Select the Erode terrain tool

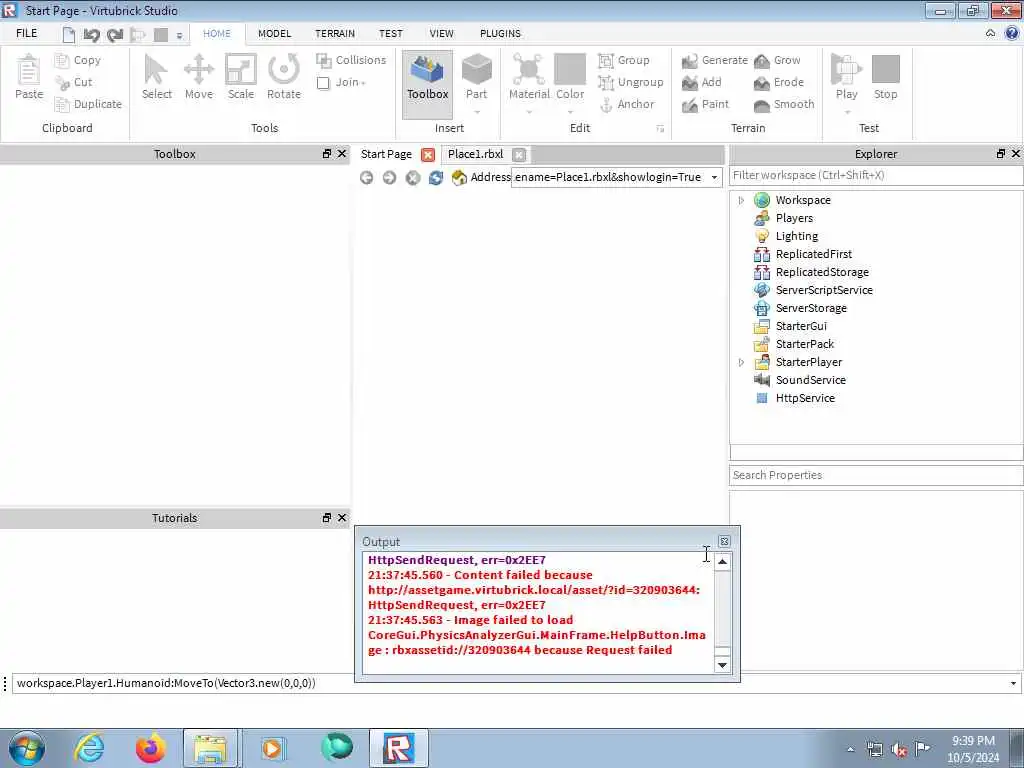(x=778, y=82)
